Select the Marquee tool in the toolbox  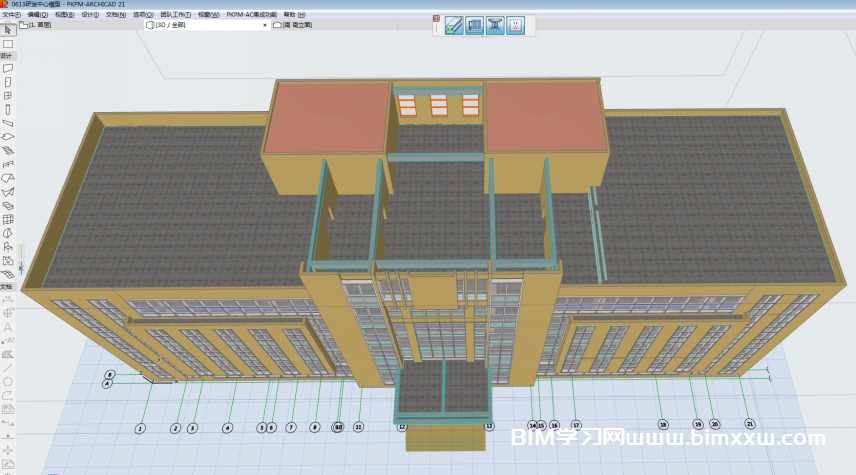tap(7, 44)
